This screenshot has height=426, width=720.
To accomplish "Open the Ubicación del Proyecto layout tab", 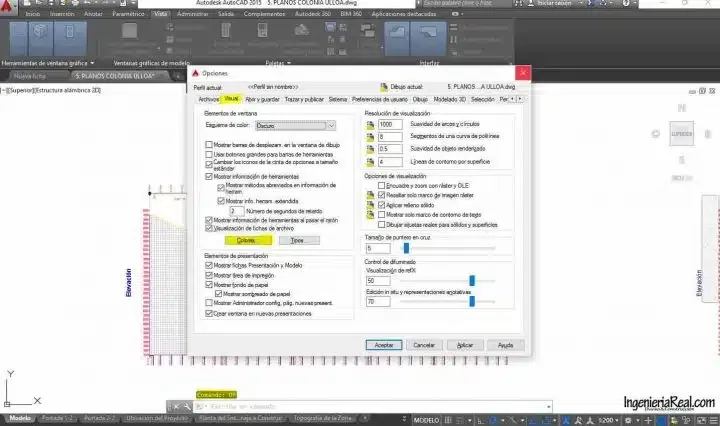I will [157, 418].
